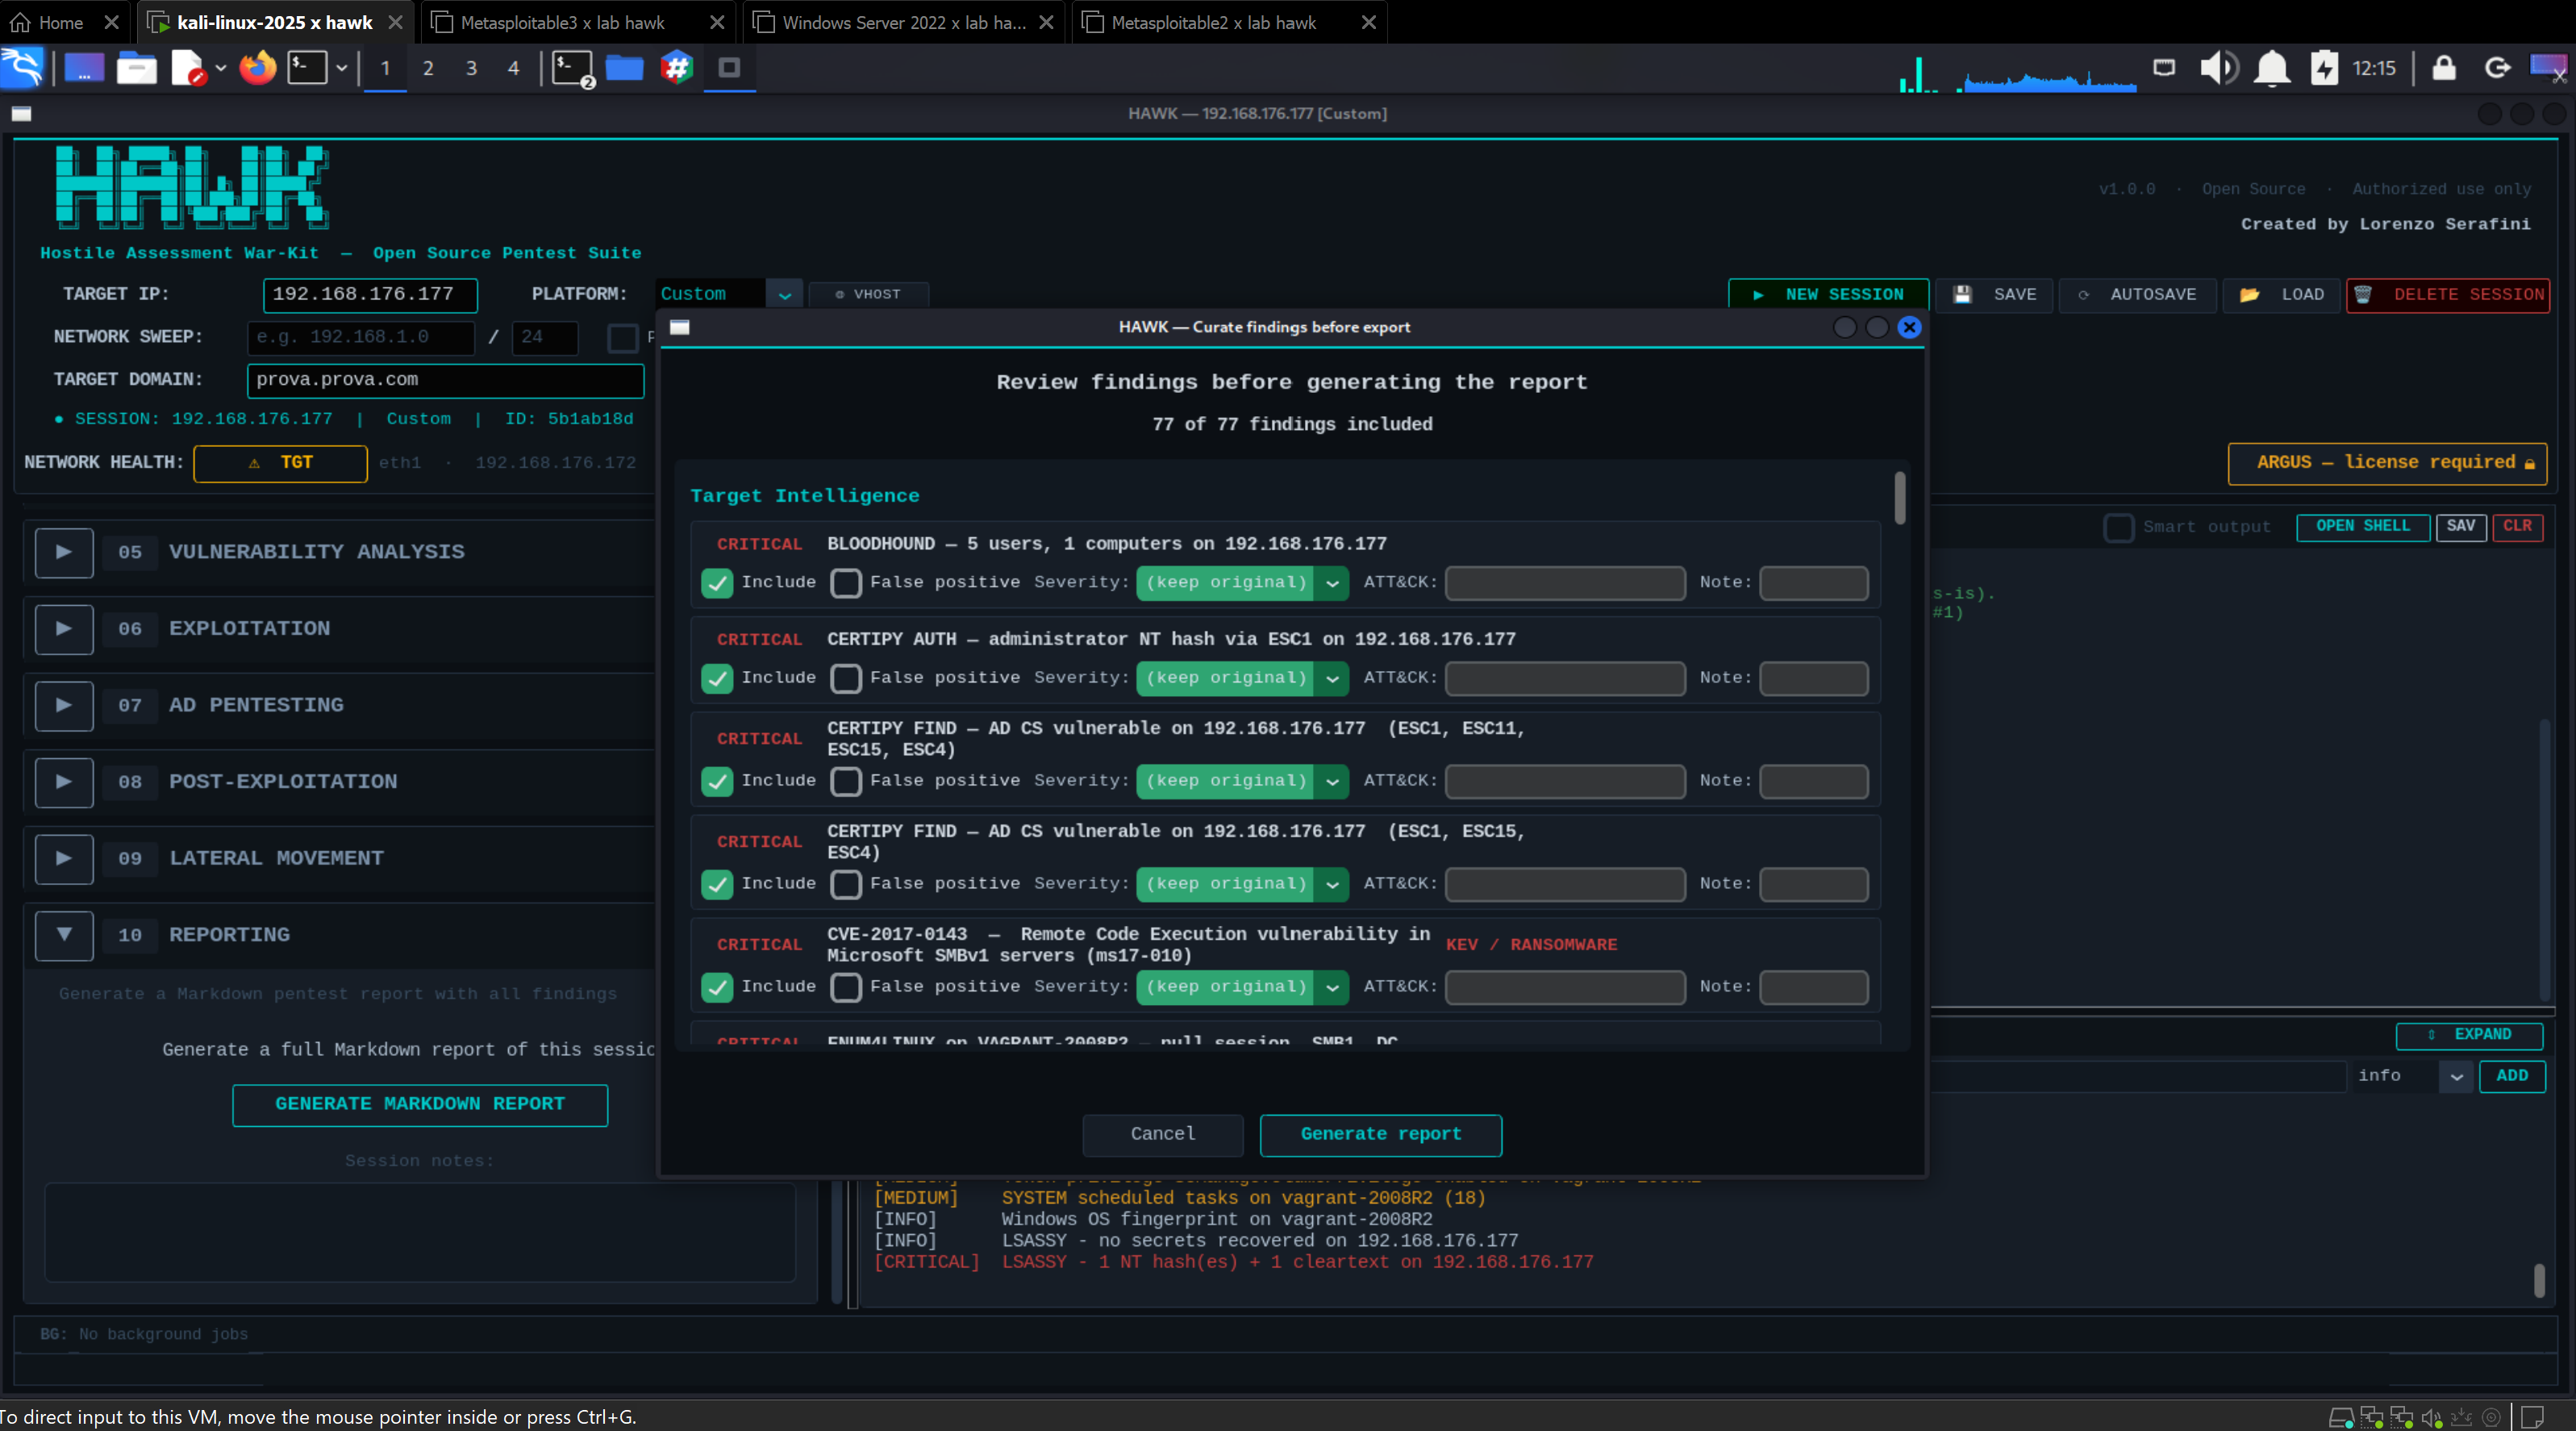Click the HAWK hash app taskbar icon
Screen dimensions: 2576x1431
coord(677,68)
